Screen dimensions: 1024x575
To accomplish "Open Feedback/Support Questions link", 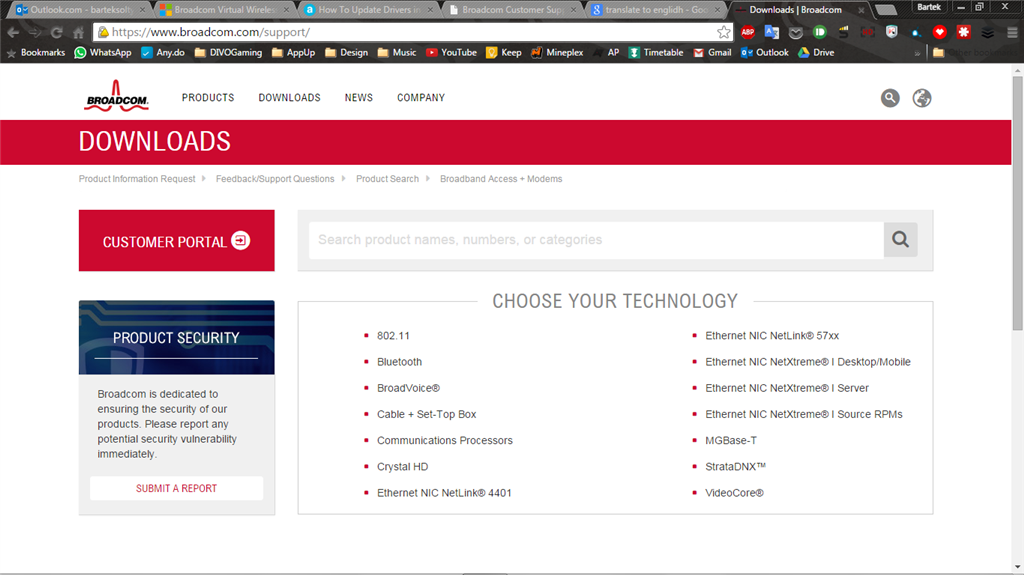I will [x=275, y=179].
